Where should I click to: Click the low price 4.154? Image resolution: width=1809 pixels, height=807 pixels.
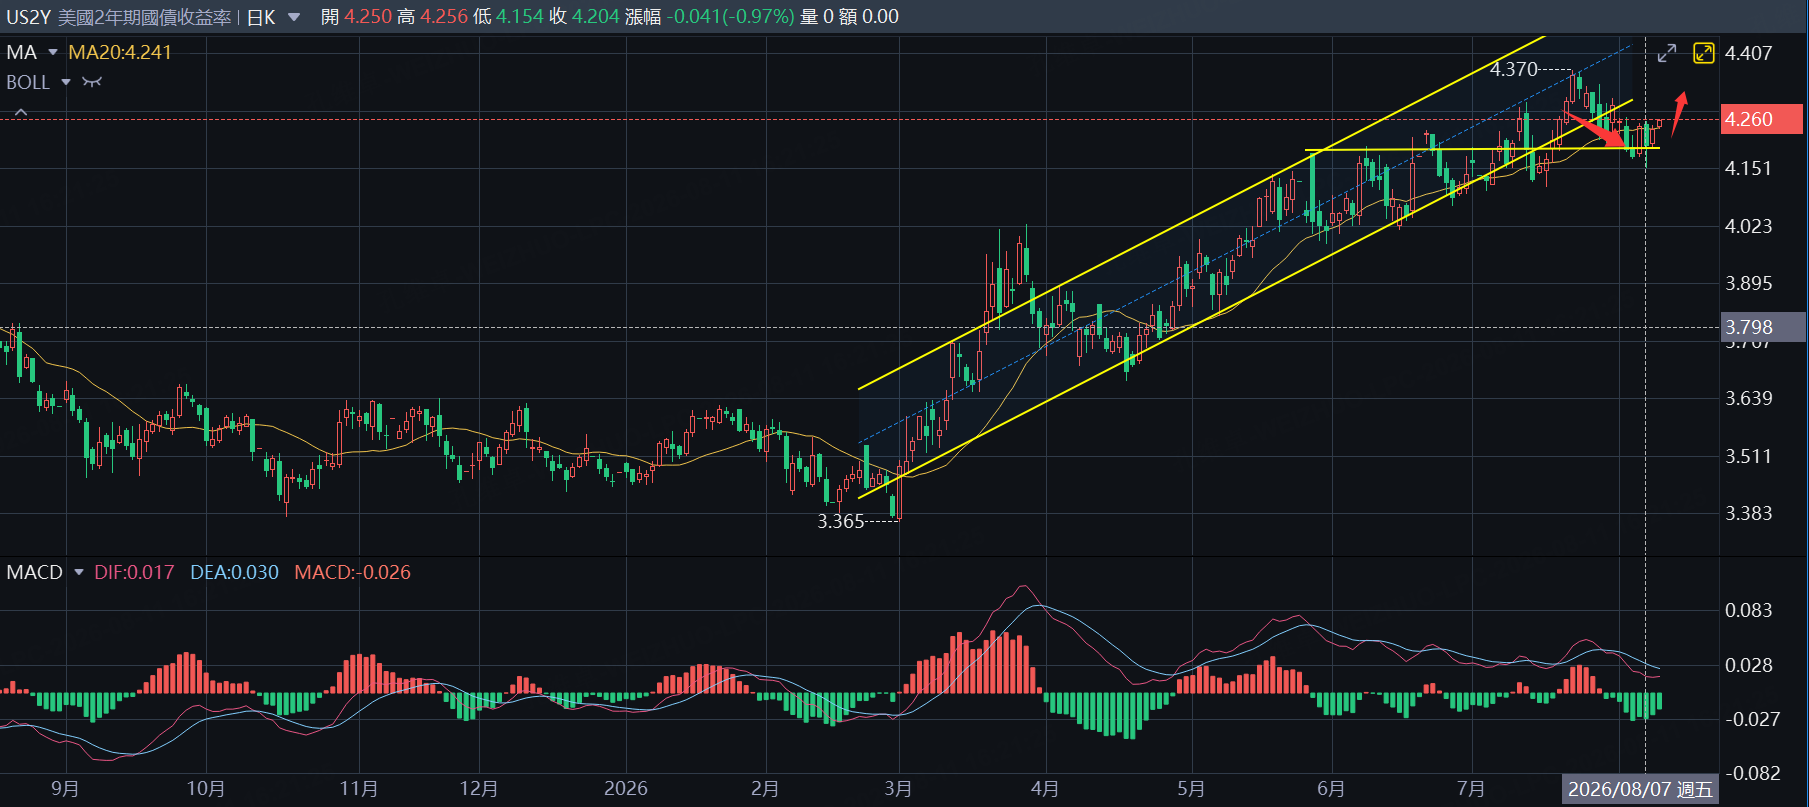520,17
